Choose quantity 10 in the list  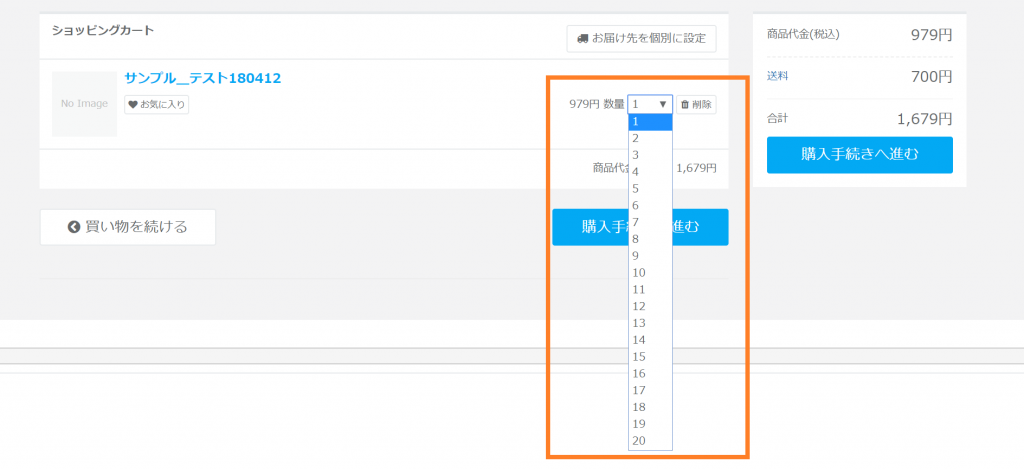pyautogui.click(x=649, y=272)
